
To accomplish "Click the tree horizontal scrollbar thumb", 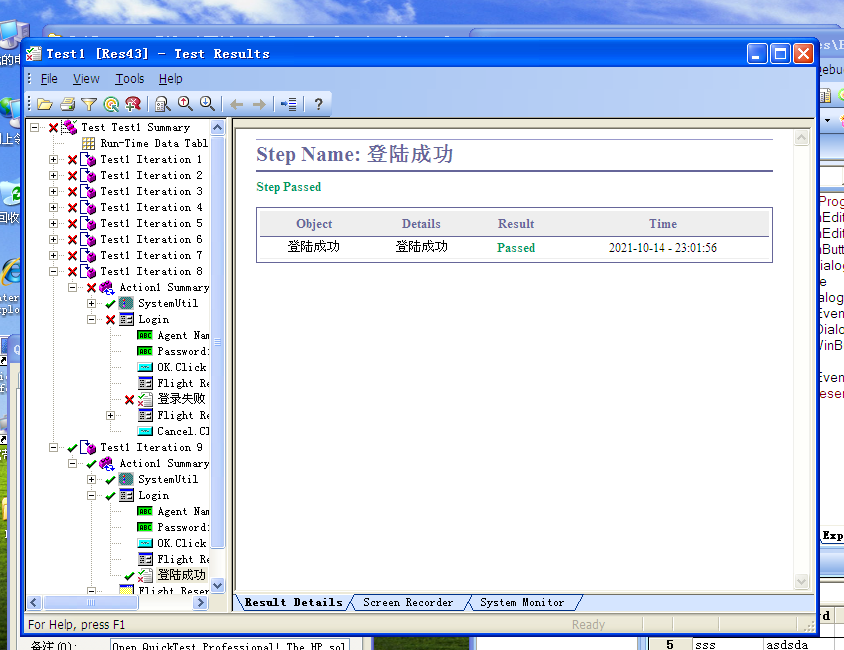I will point(90,603).
